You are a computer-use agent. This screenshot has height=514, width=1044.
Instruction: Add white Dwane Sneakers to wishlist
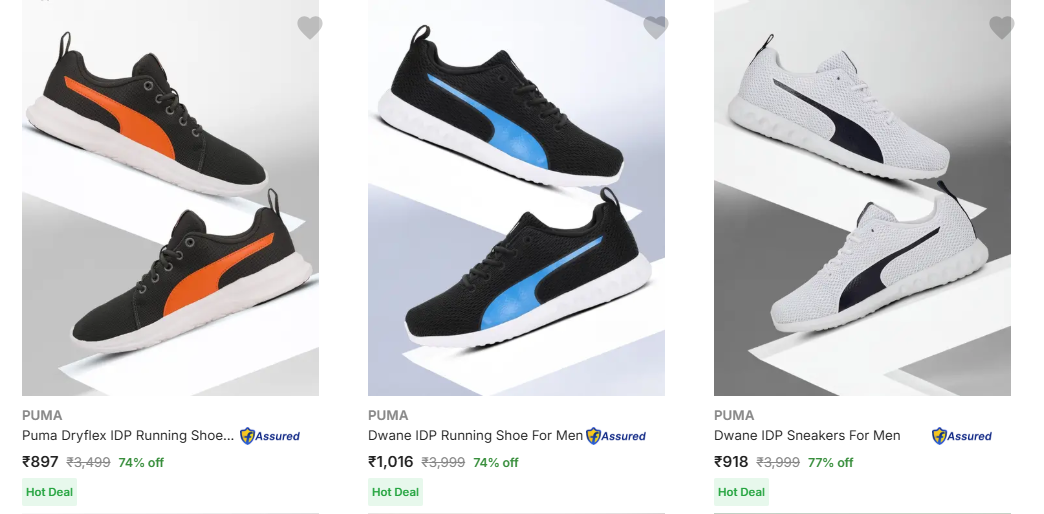pyautogui.click(x=1002, y=28)
